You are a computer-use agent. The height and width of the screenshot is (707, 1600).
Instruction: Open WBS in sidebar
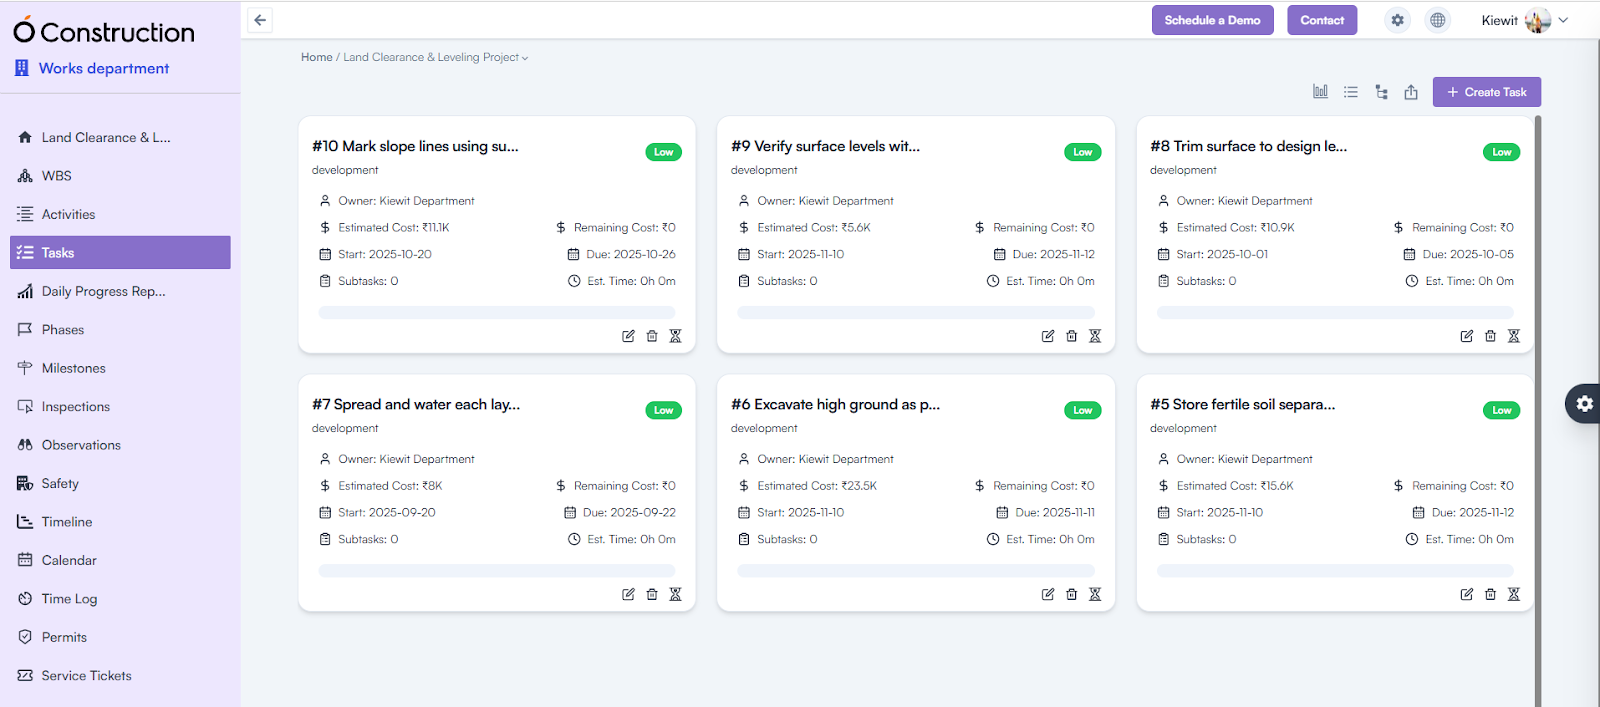[x=120, y=176]
